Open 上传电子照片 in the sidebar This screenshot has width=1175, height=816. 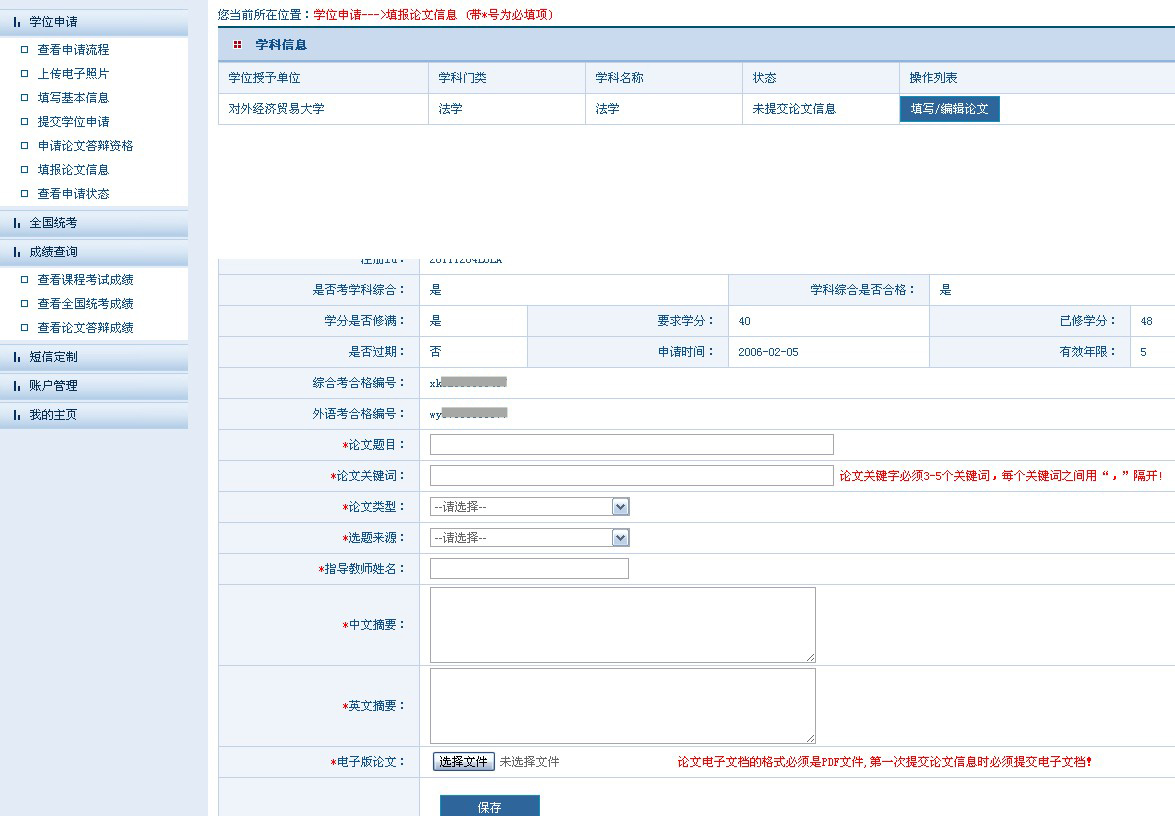(x=73, y=73)
